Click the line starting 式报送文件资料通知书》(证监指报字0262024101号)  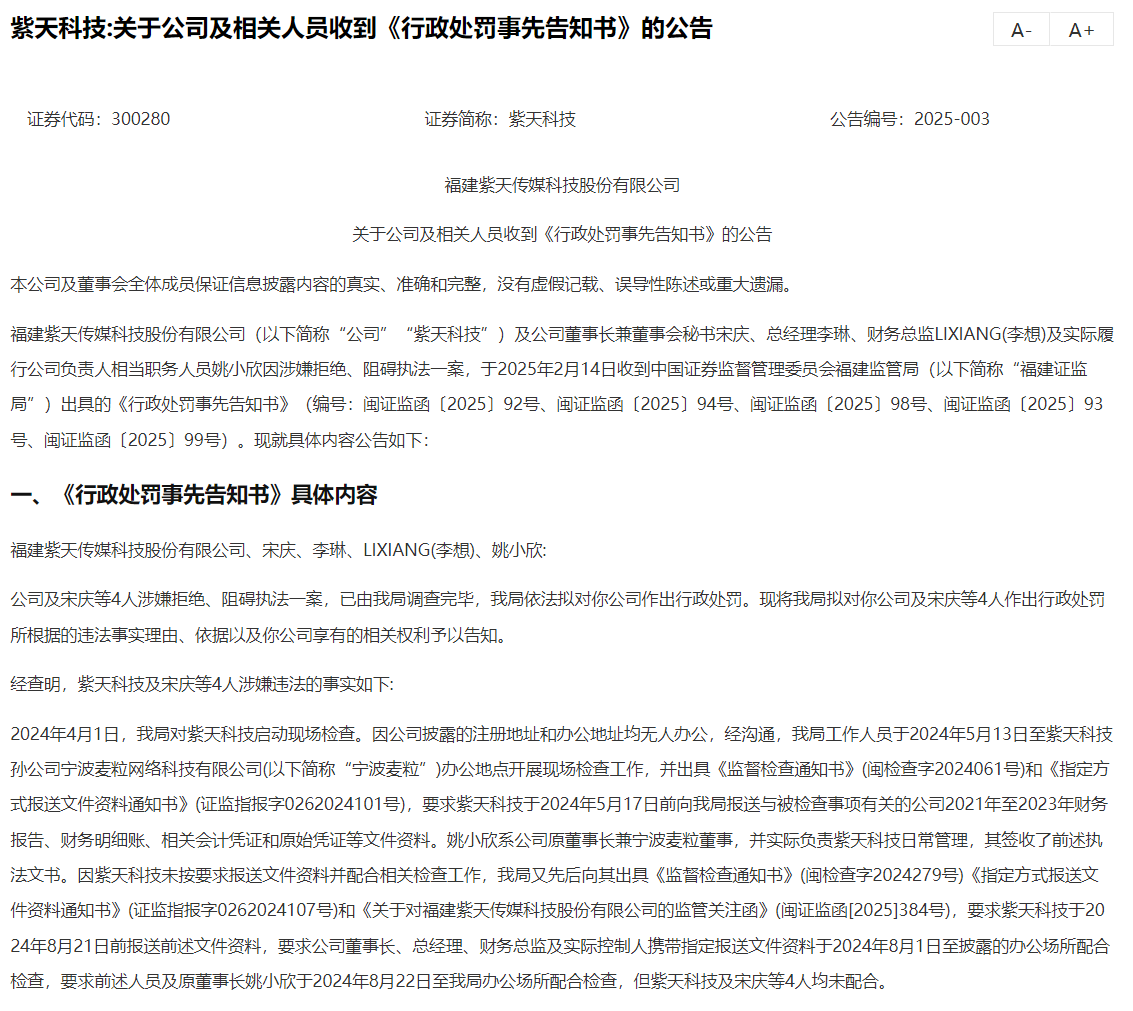point(559,804)
